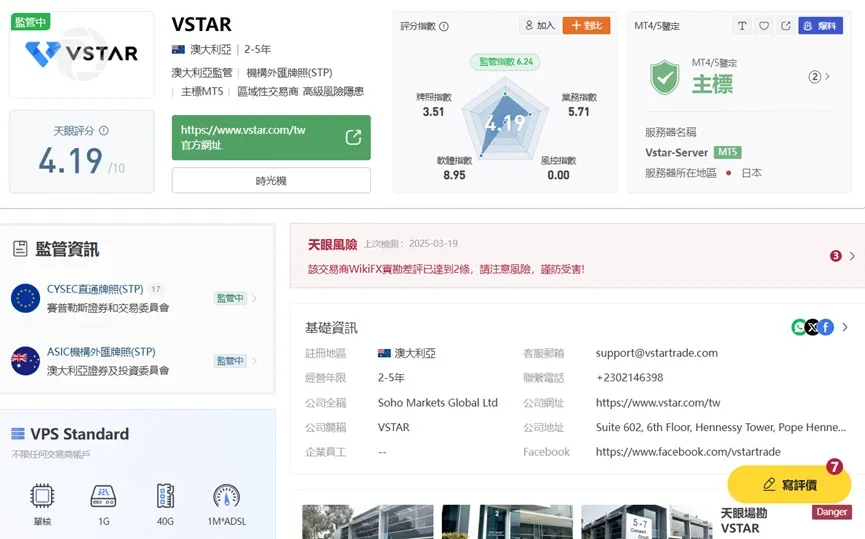Click the MT5 tag beside Vstar-Server
The width and height of the screenshot is (865, 539).
728,152
